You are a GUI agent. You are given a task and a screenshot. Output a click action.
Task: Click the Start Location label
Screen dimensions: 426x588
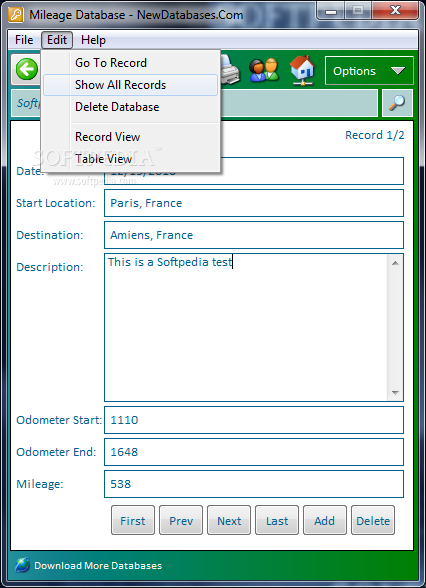56,203
